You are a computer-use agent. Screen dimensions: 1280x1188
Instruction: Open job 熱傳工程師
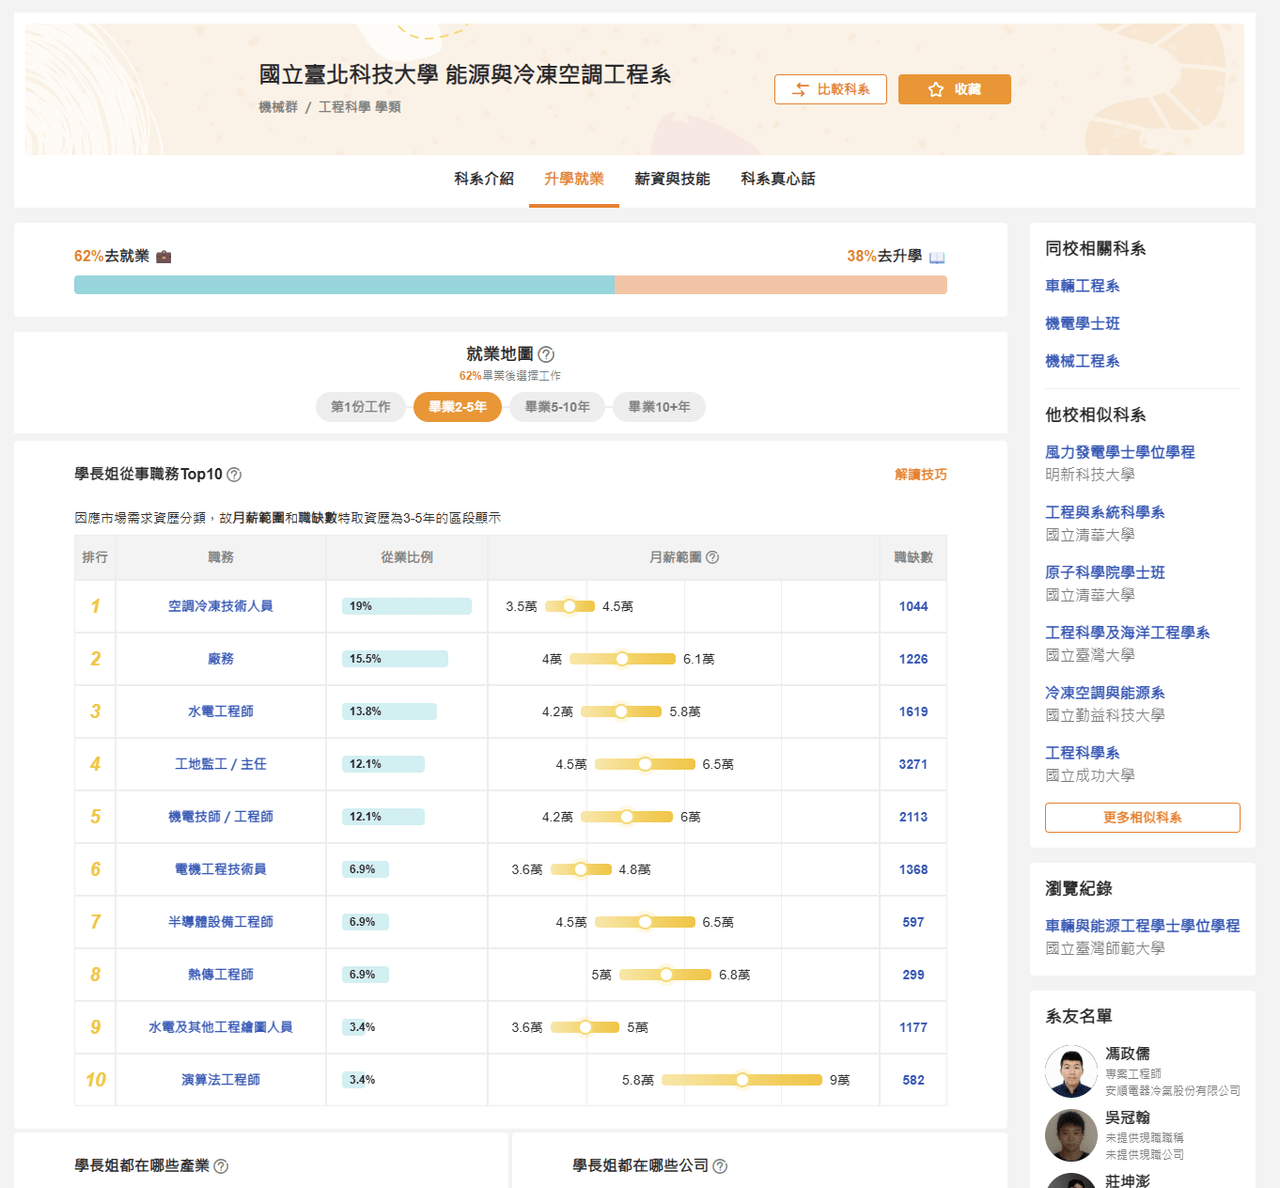click(x=220, y=975)
